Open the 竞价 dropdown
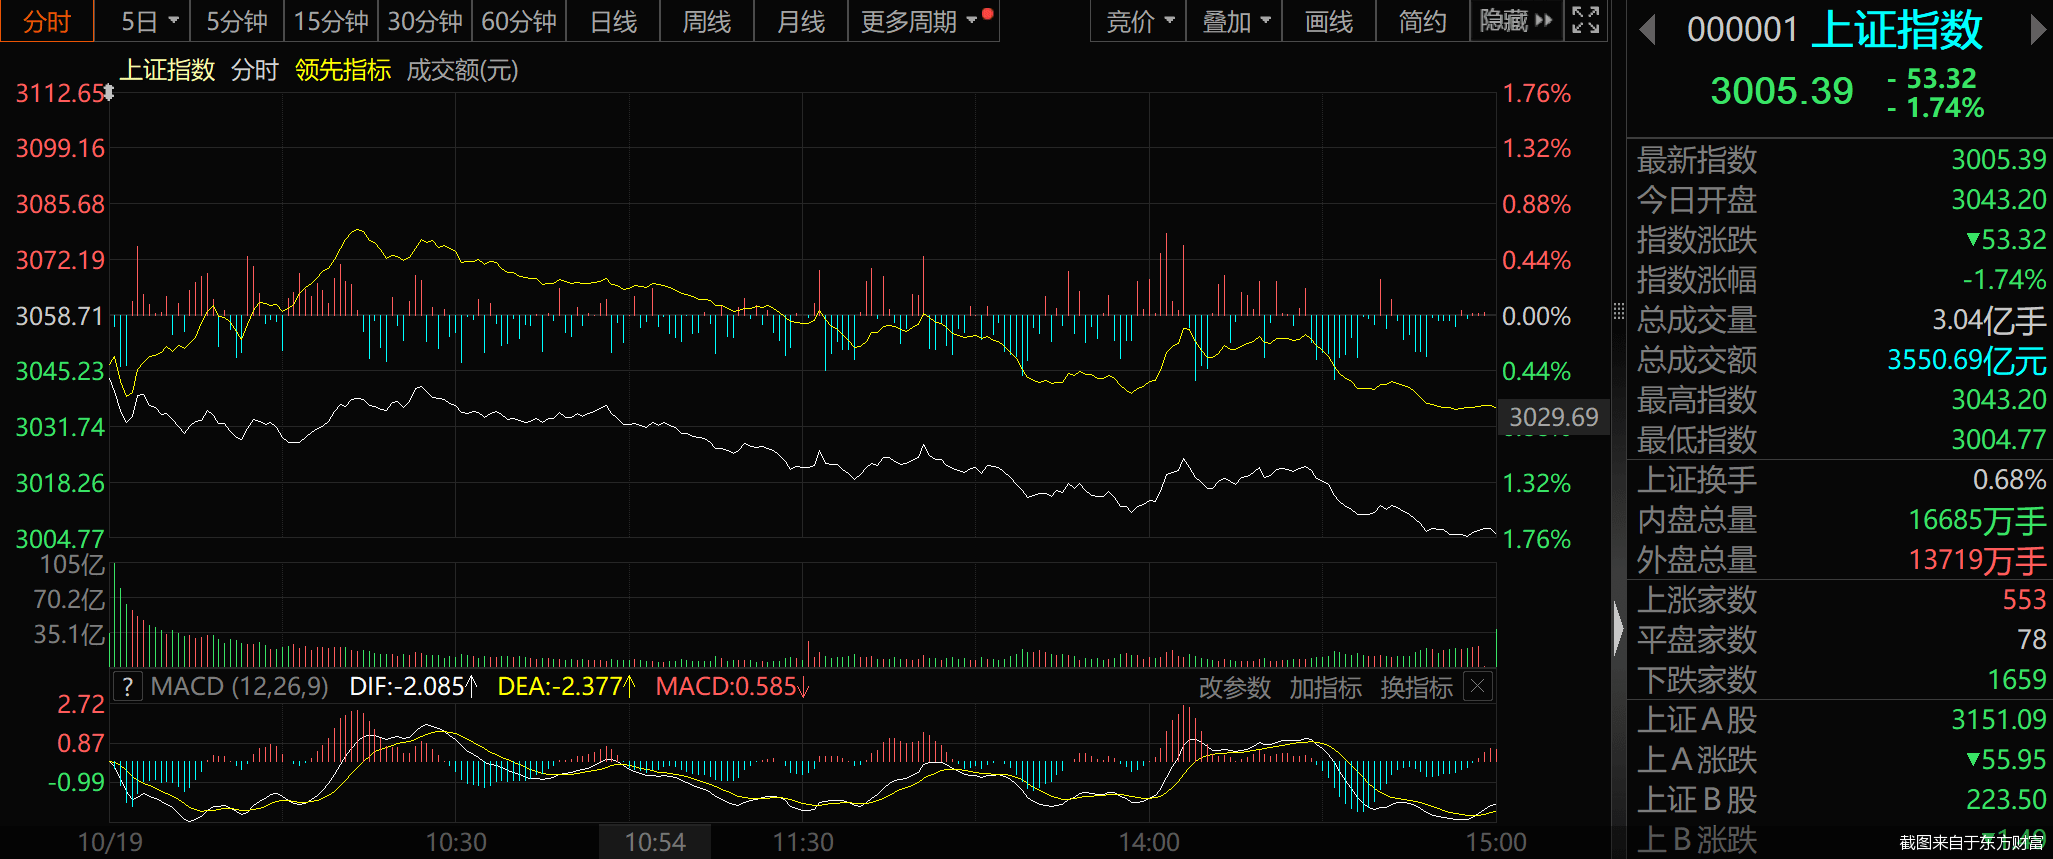The image size is (2053, 859). 1139,21
